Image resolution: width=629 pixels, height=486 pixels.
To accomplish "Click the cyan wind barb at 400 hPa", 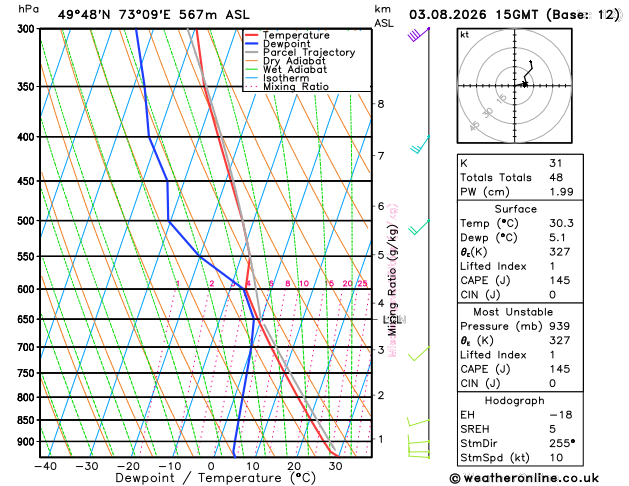I will click(420, 145).
